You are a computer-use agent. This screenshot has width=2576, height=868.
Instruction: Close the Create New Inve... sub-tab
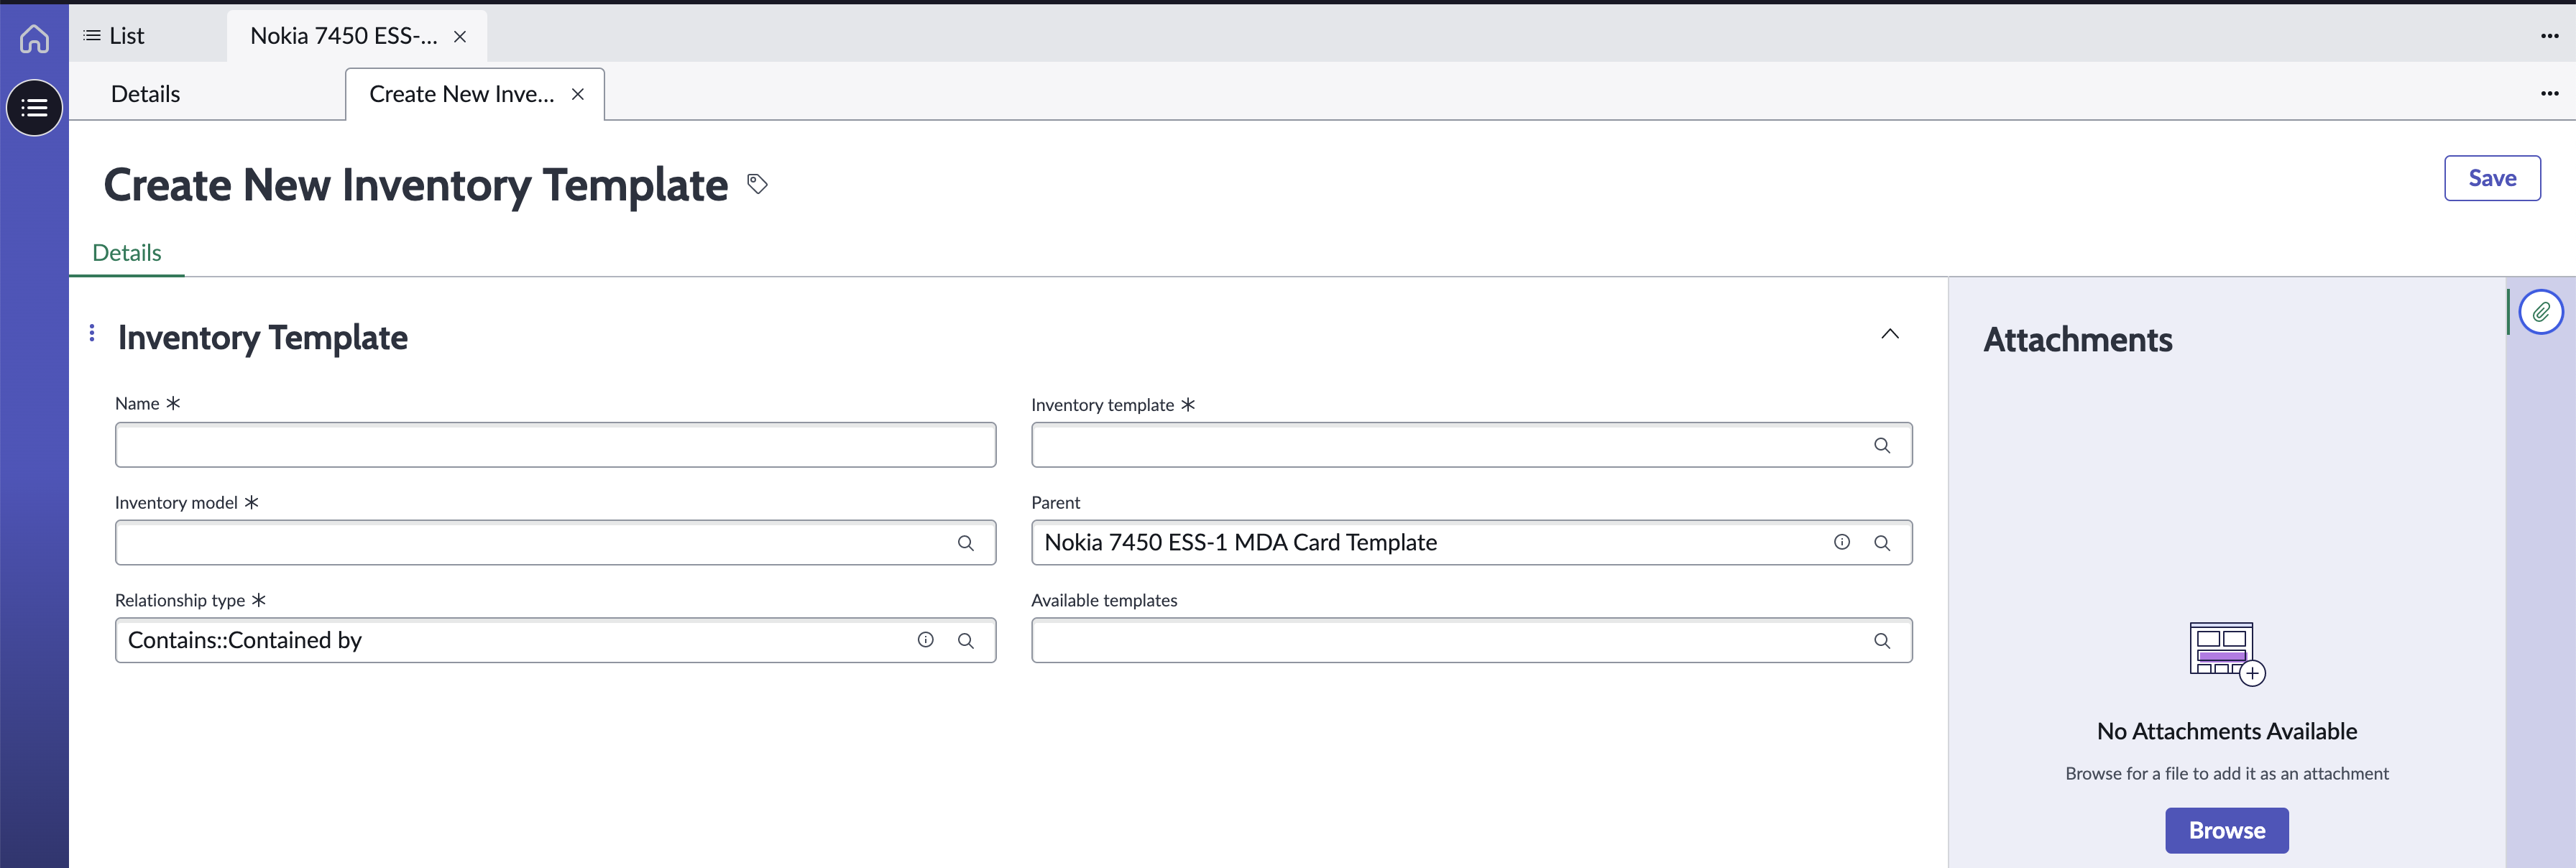click(x=577, y=94)
